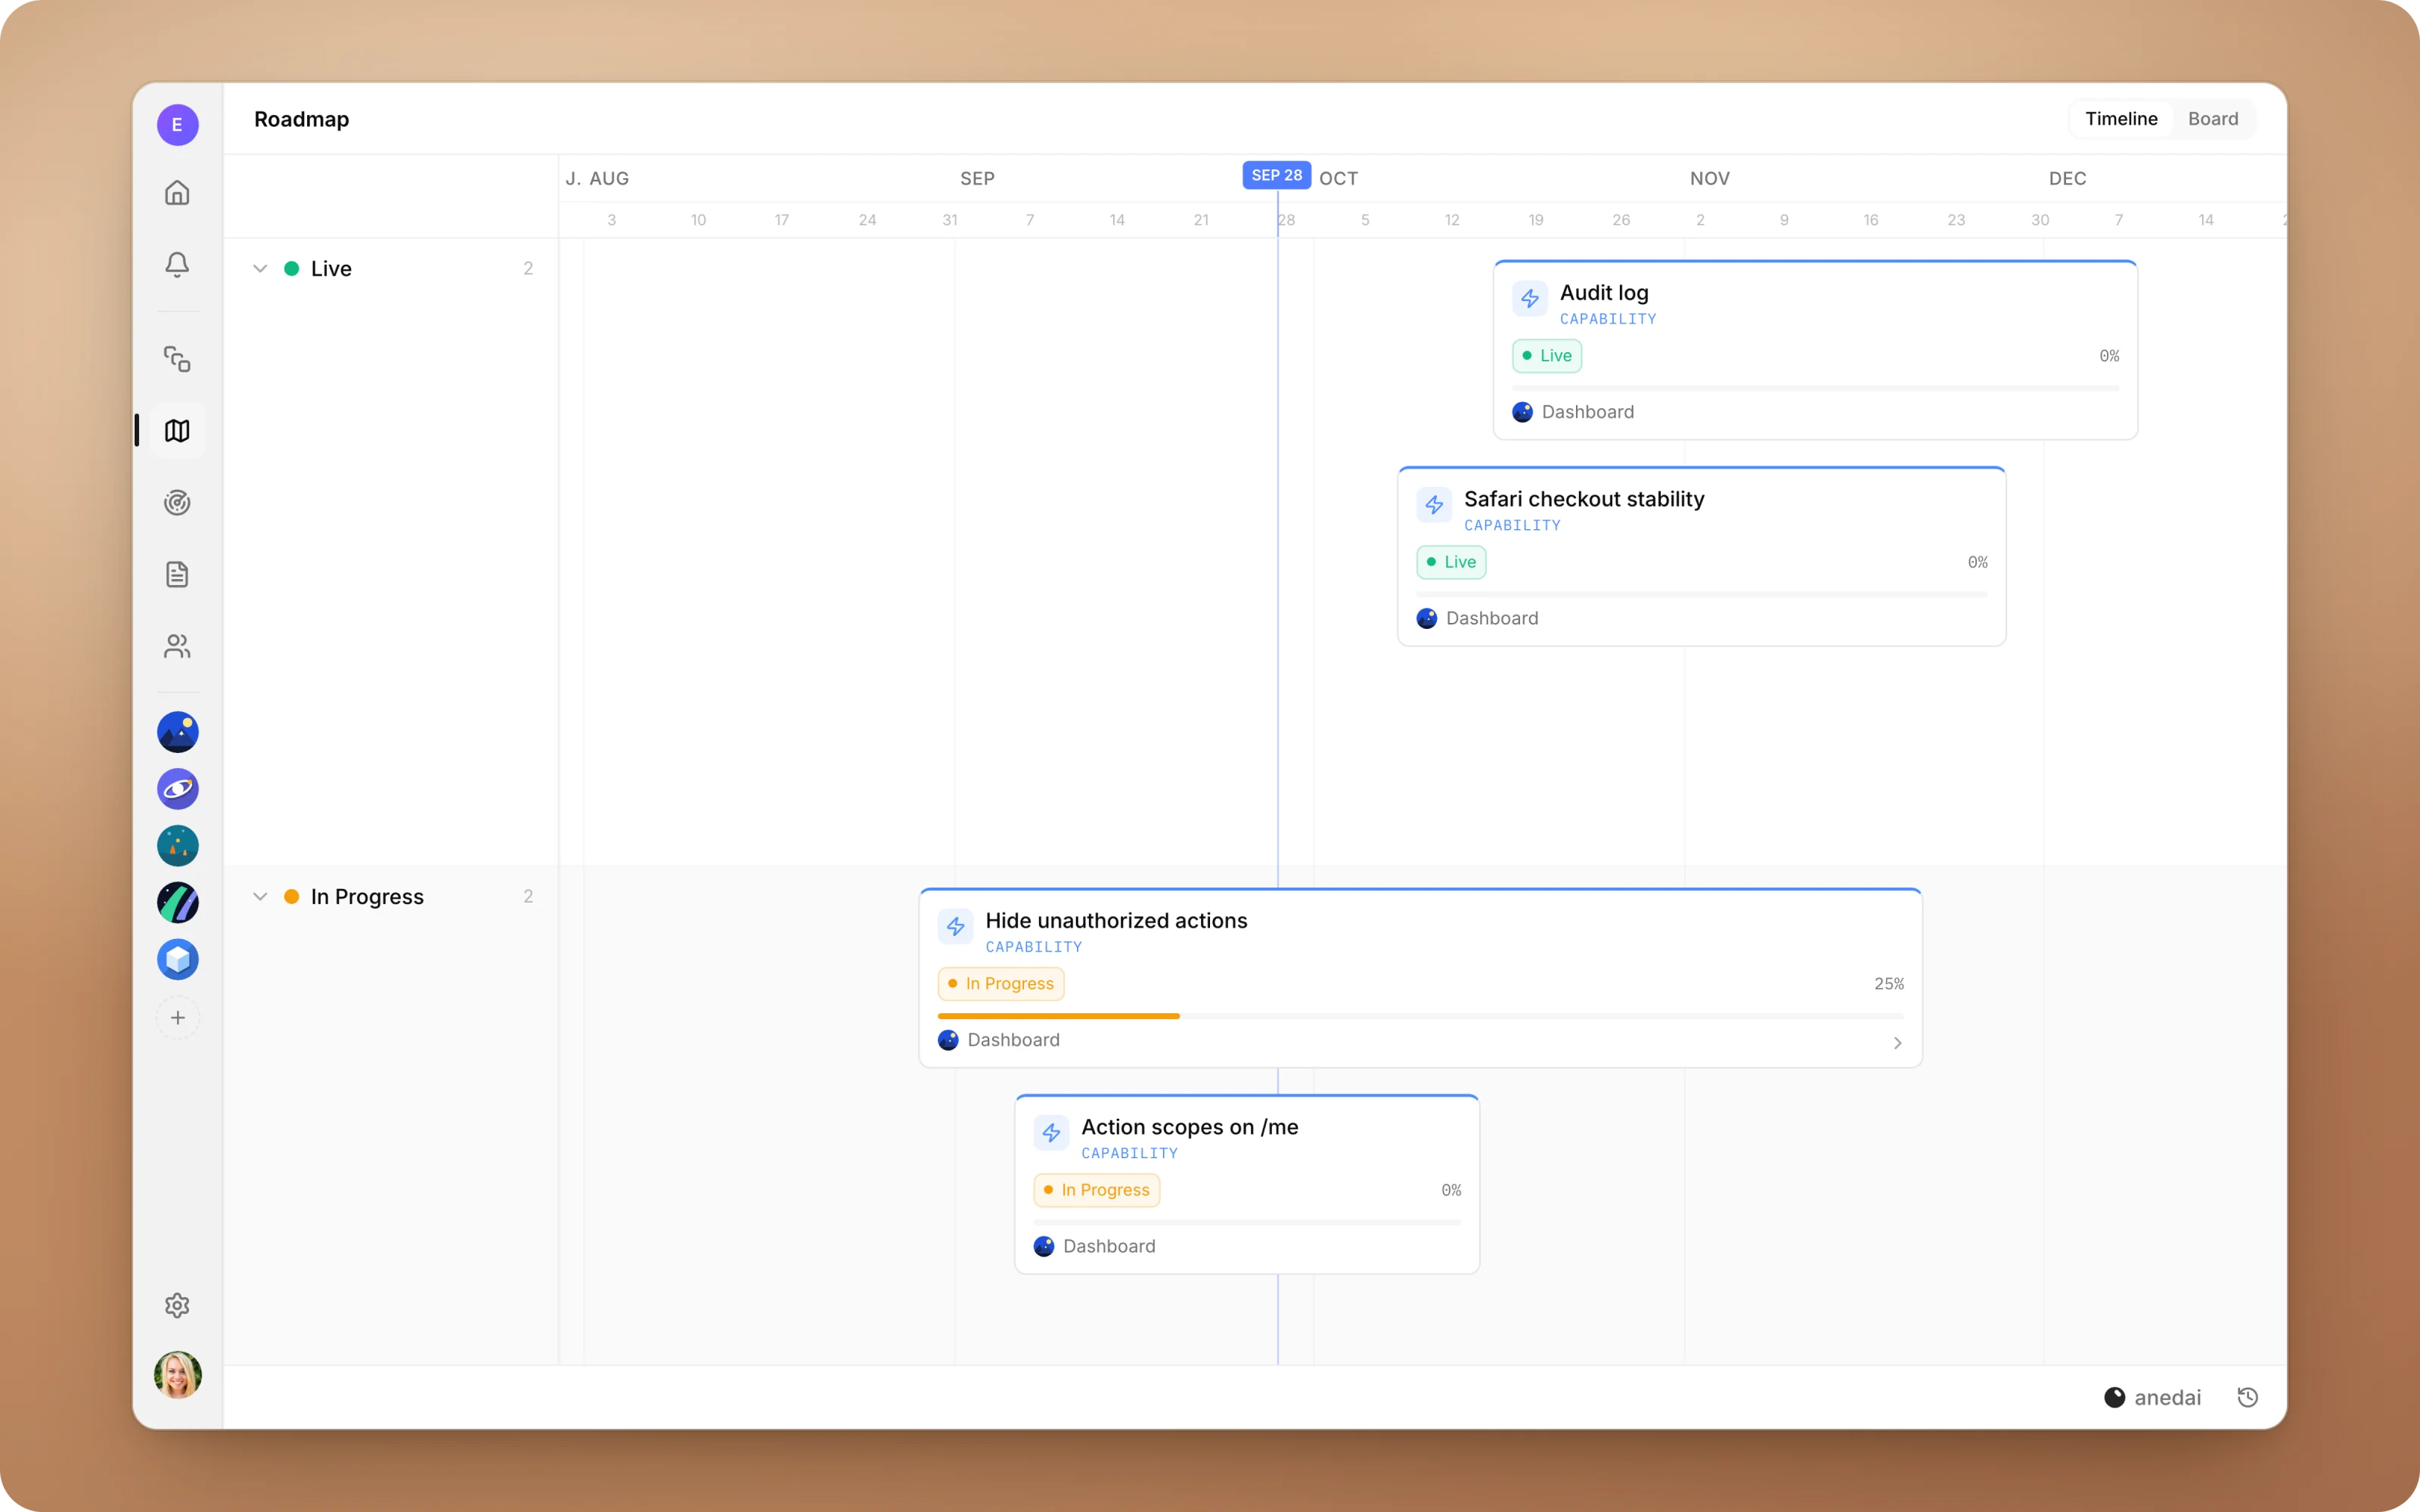Click Dashboard avatar on Safari checkout stability card
Screen dimensions: 2420x1512
[x=1426, y=618]
